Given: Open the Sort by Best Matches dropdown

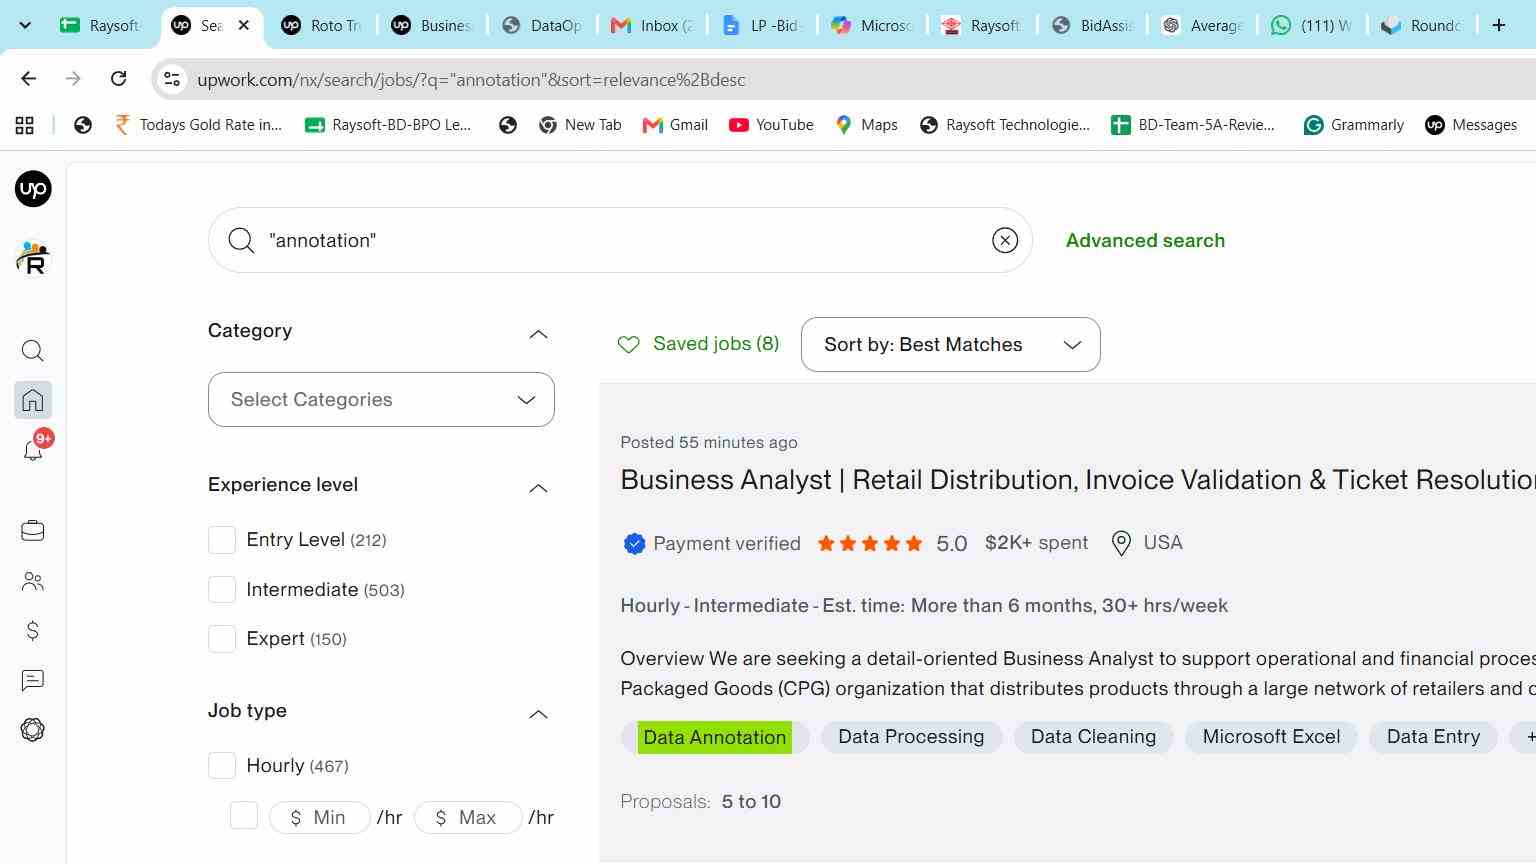Looking at the screenshot, I should click(x=951, y=345).
